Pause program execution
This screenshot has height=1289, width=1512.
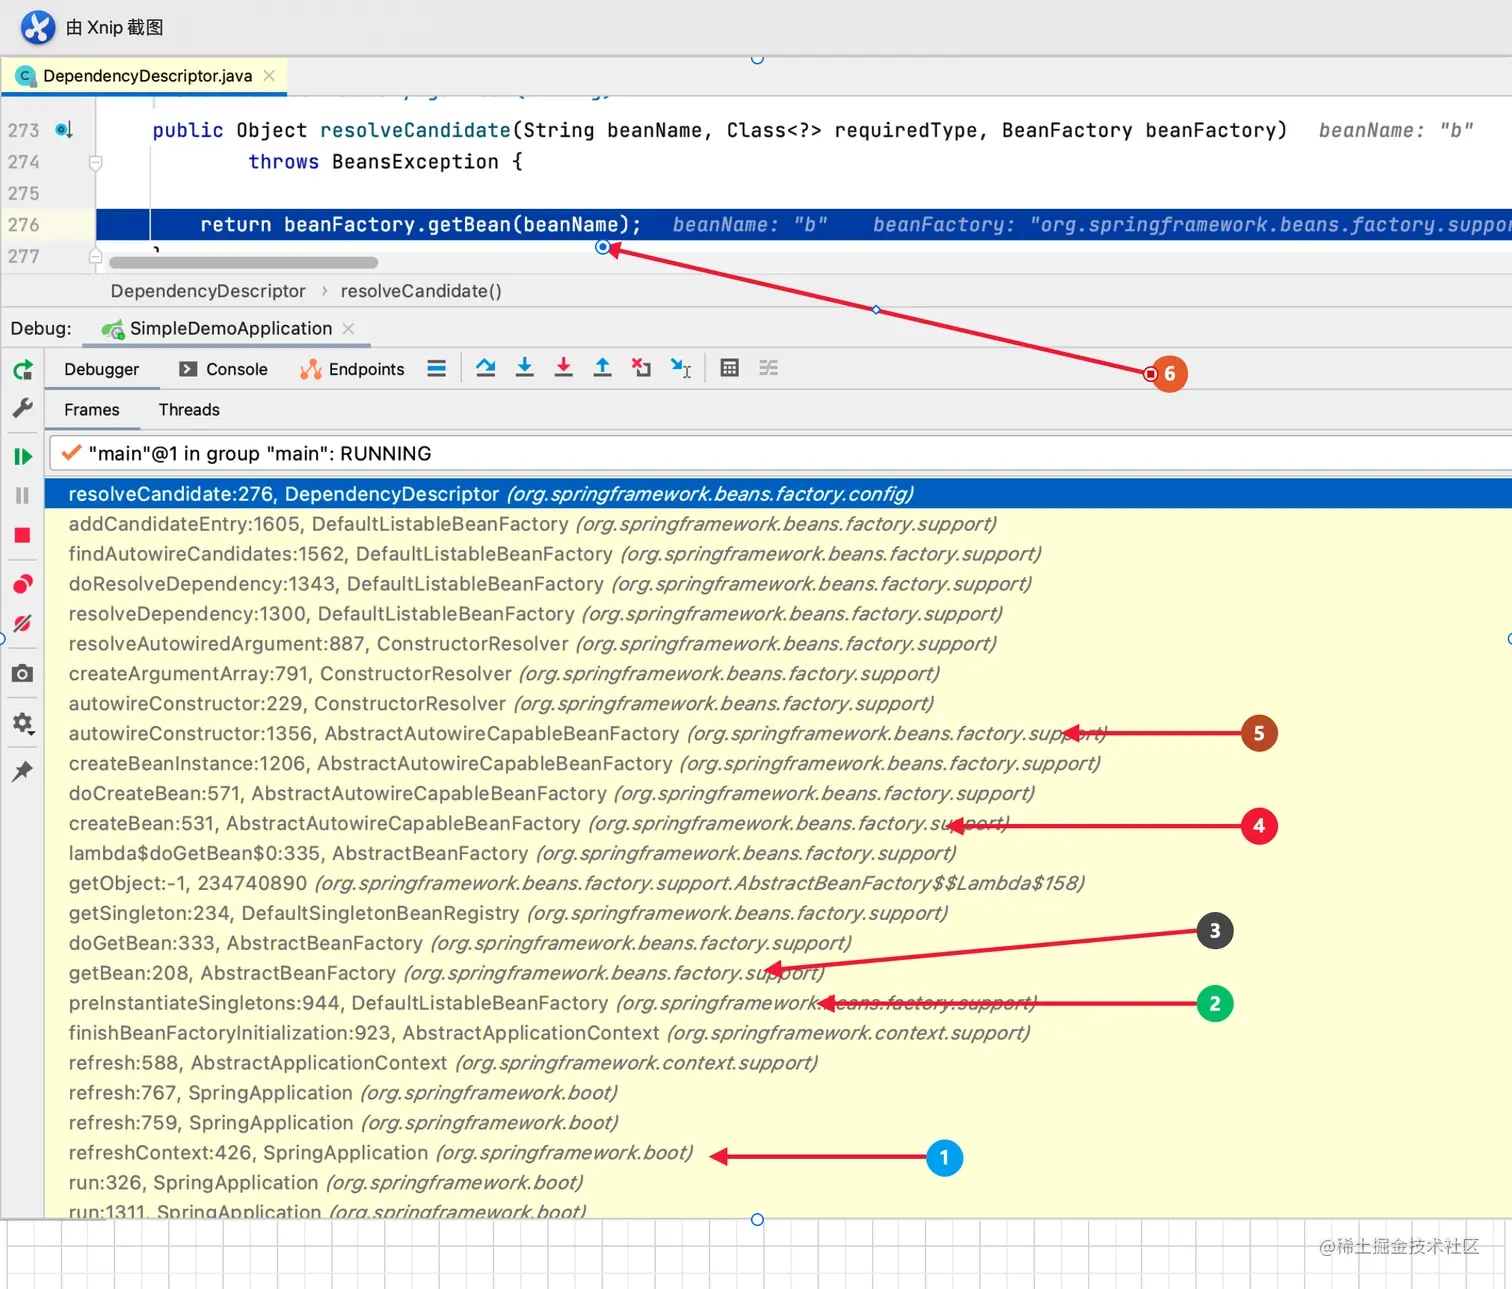click(x=23, y=496)
